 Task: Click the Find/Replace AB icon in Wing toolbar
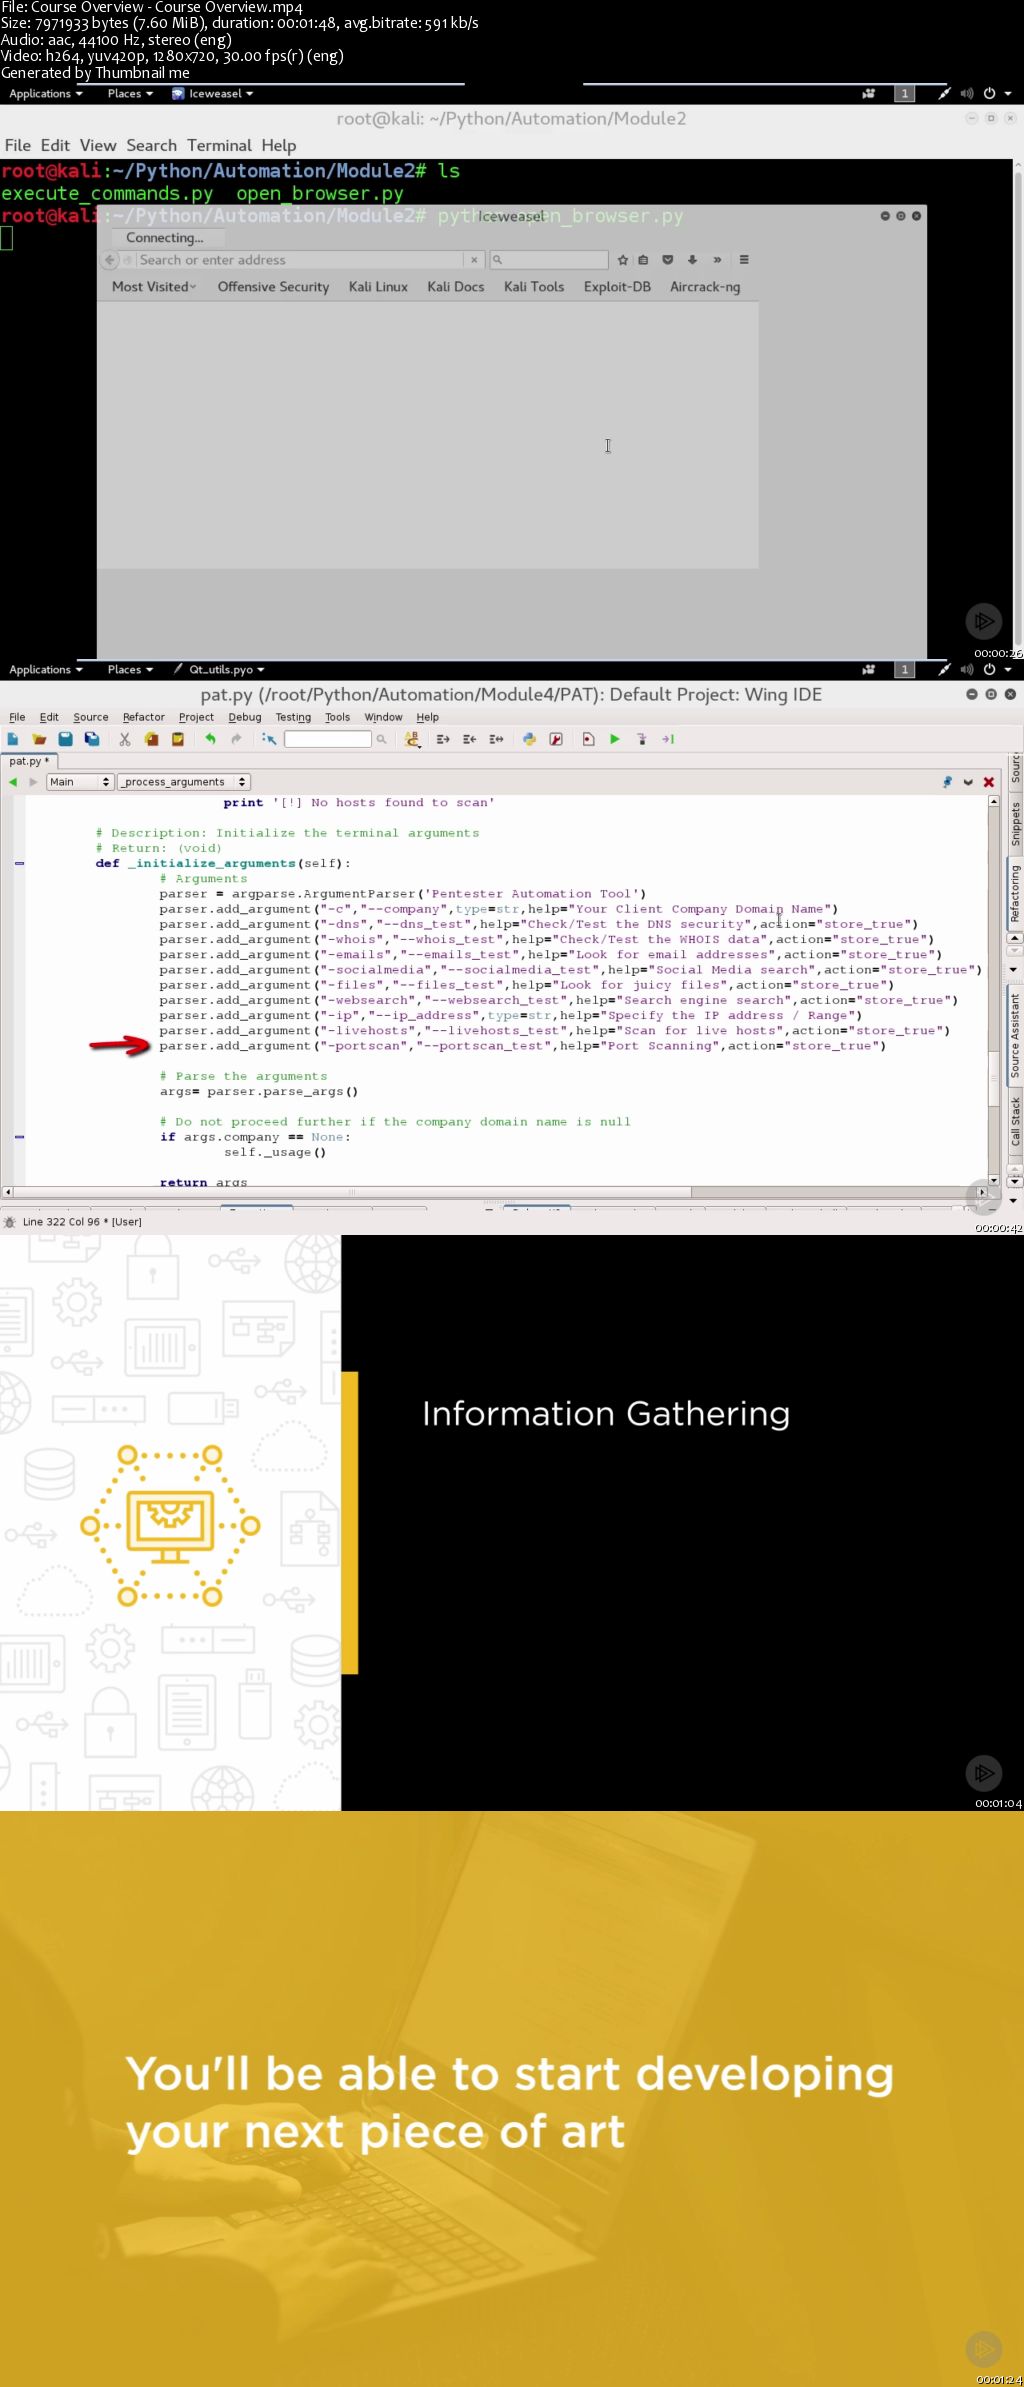[x=412, y=739]
